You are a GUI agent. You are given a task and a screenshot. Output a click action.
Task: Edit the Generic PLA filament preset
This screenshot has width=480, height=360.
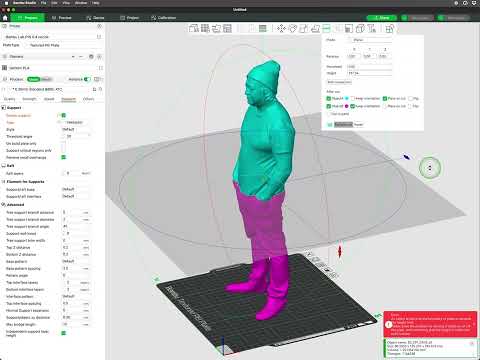100,68
